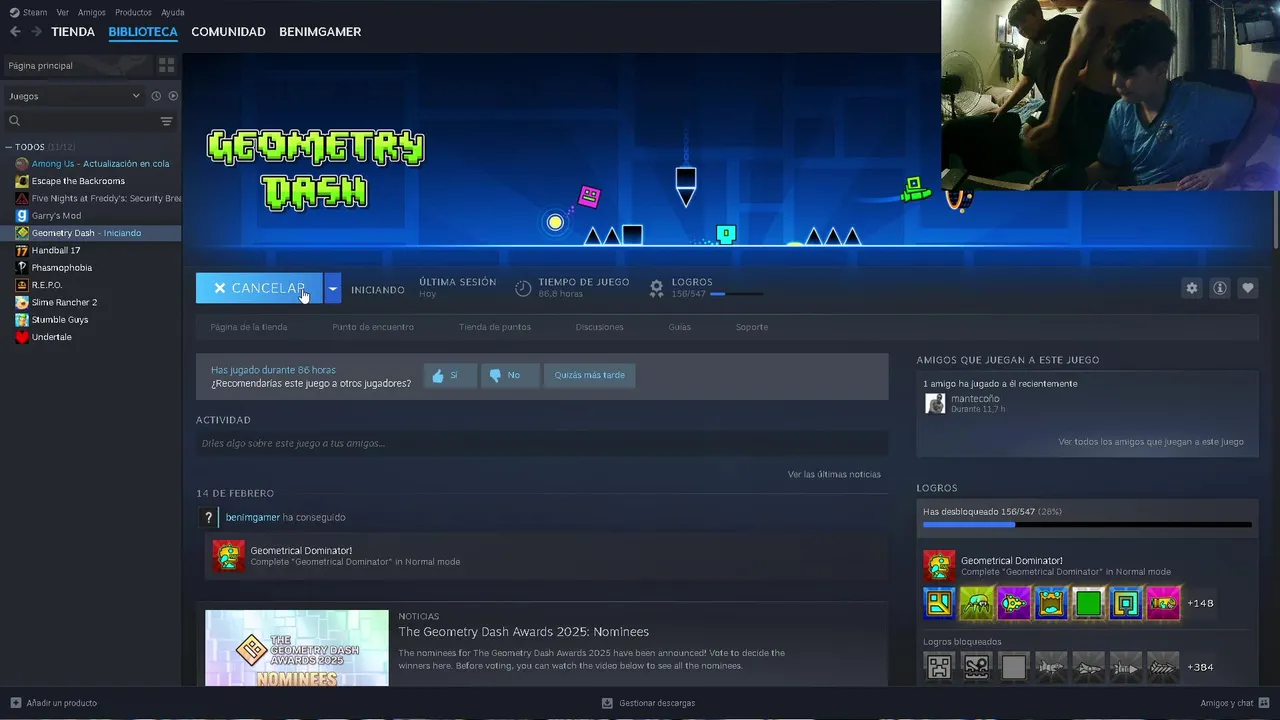Open the recent games clock filter
Screen dimensions: 1280x720
[156, 96]
